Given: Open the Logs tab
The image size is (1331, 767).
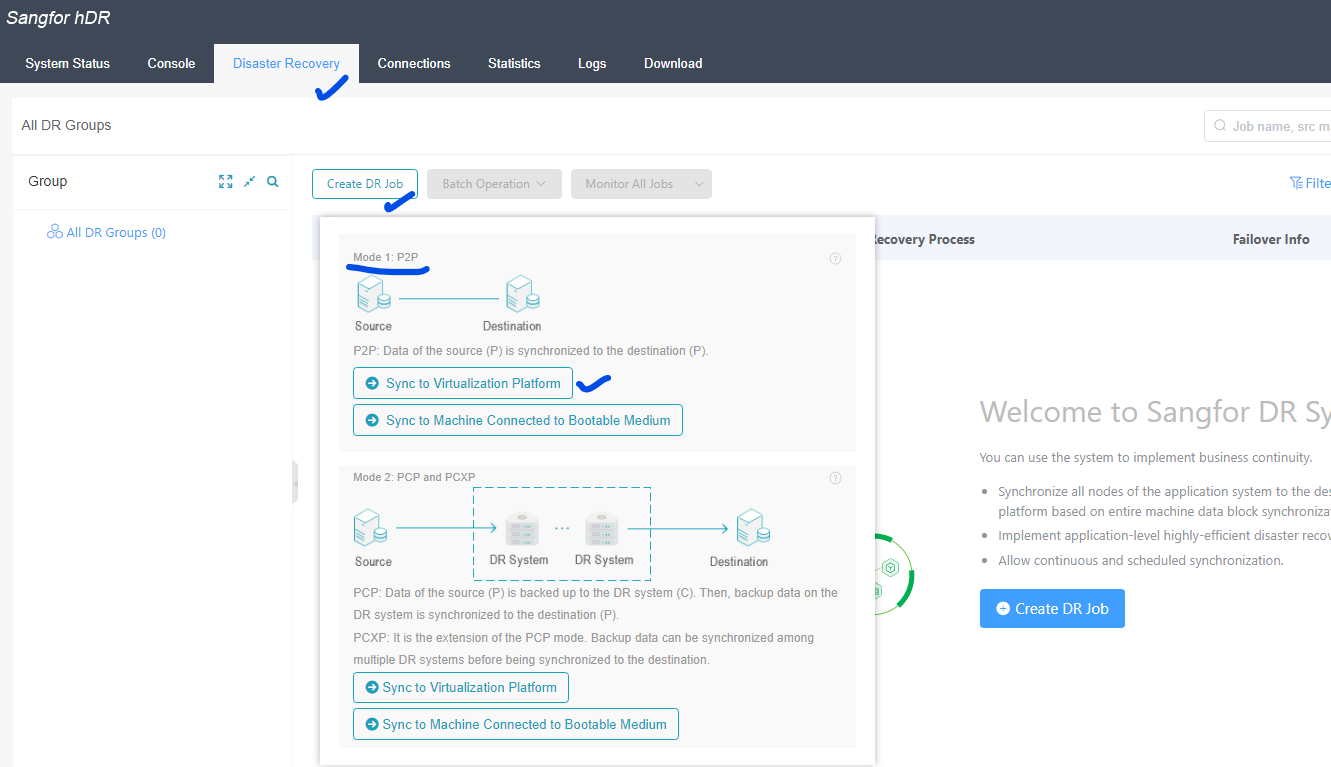Looking at the screenshot, I should [592, 63].
